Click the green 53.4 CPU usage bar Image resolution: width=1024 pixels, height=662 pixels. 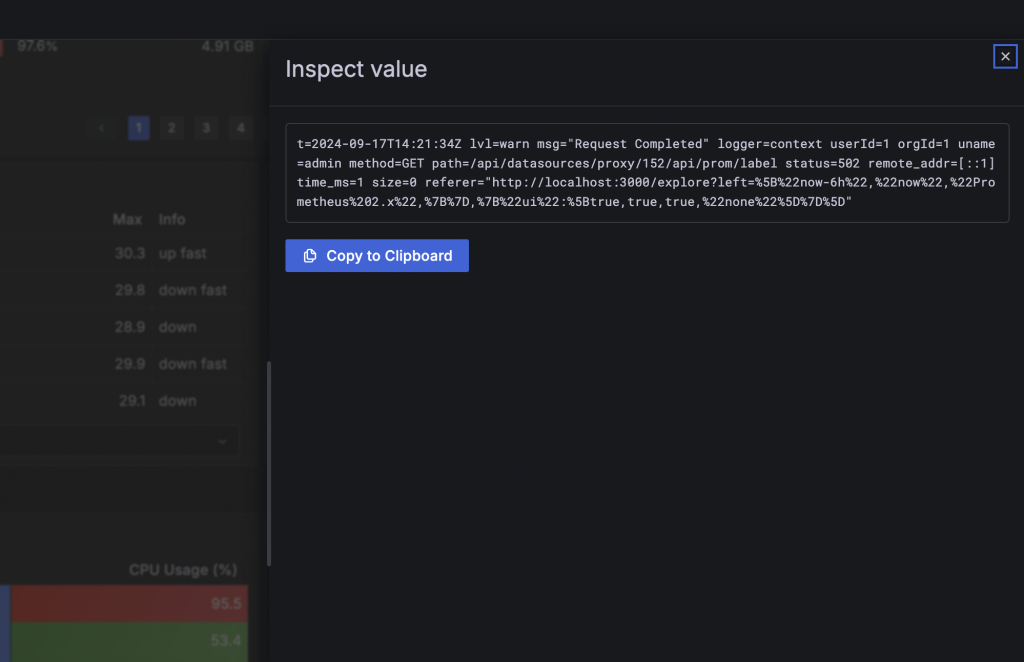[x=128, y=640]
